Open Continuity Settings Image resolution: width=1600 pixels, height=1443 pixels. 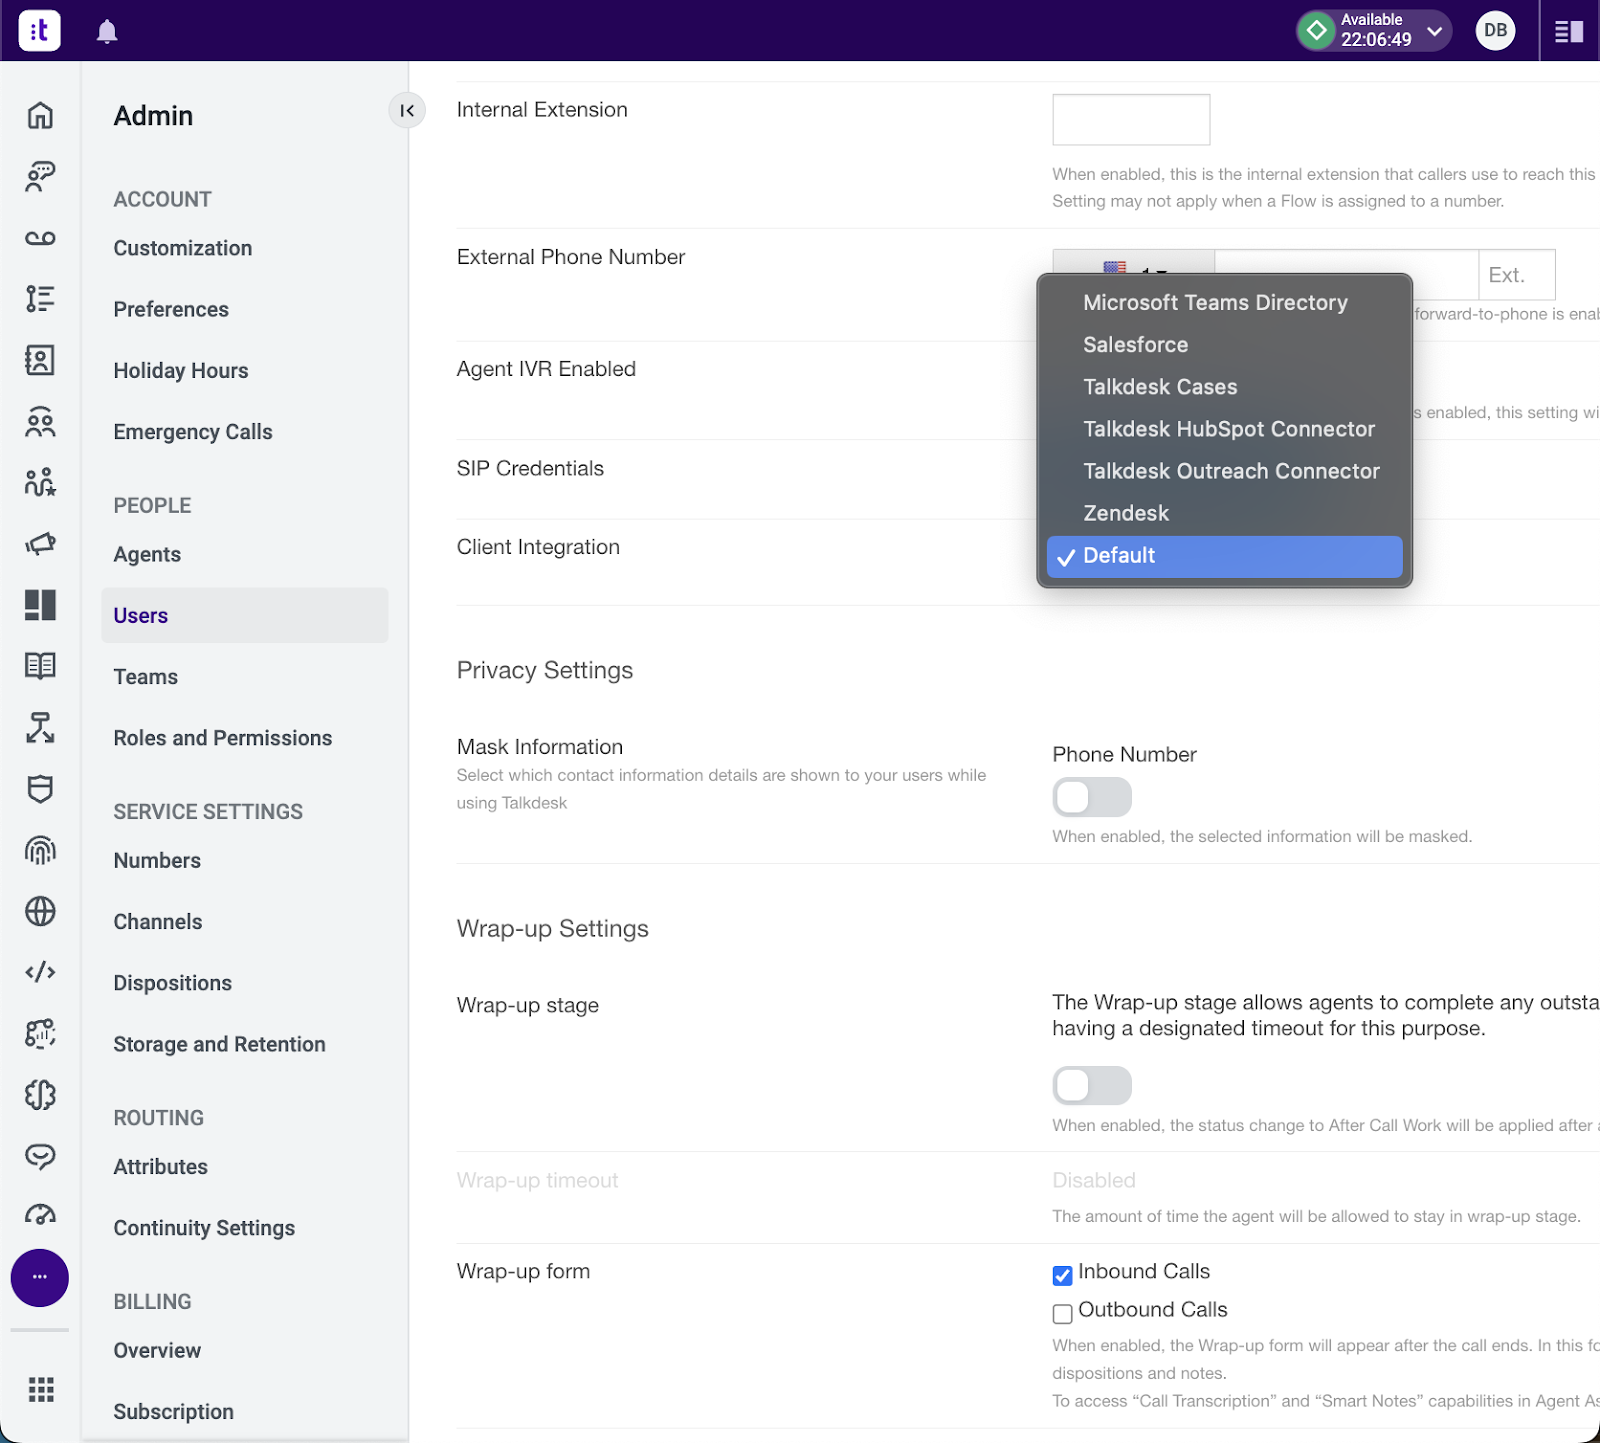click(x=204, y=1228)
